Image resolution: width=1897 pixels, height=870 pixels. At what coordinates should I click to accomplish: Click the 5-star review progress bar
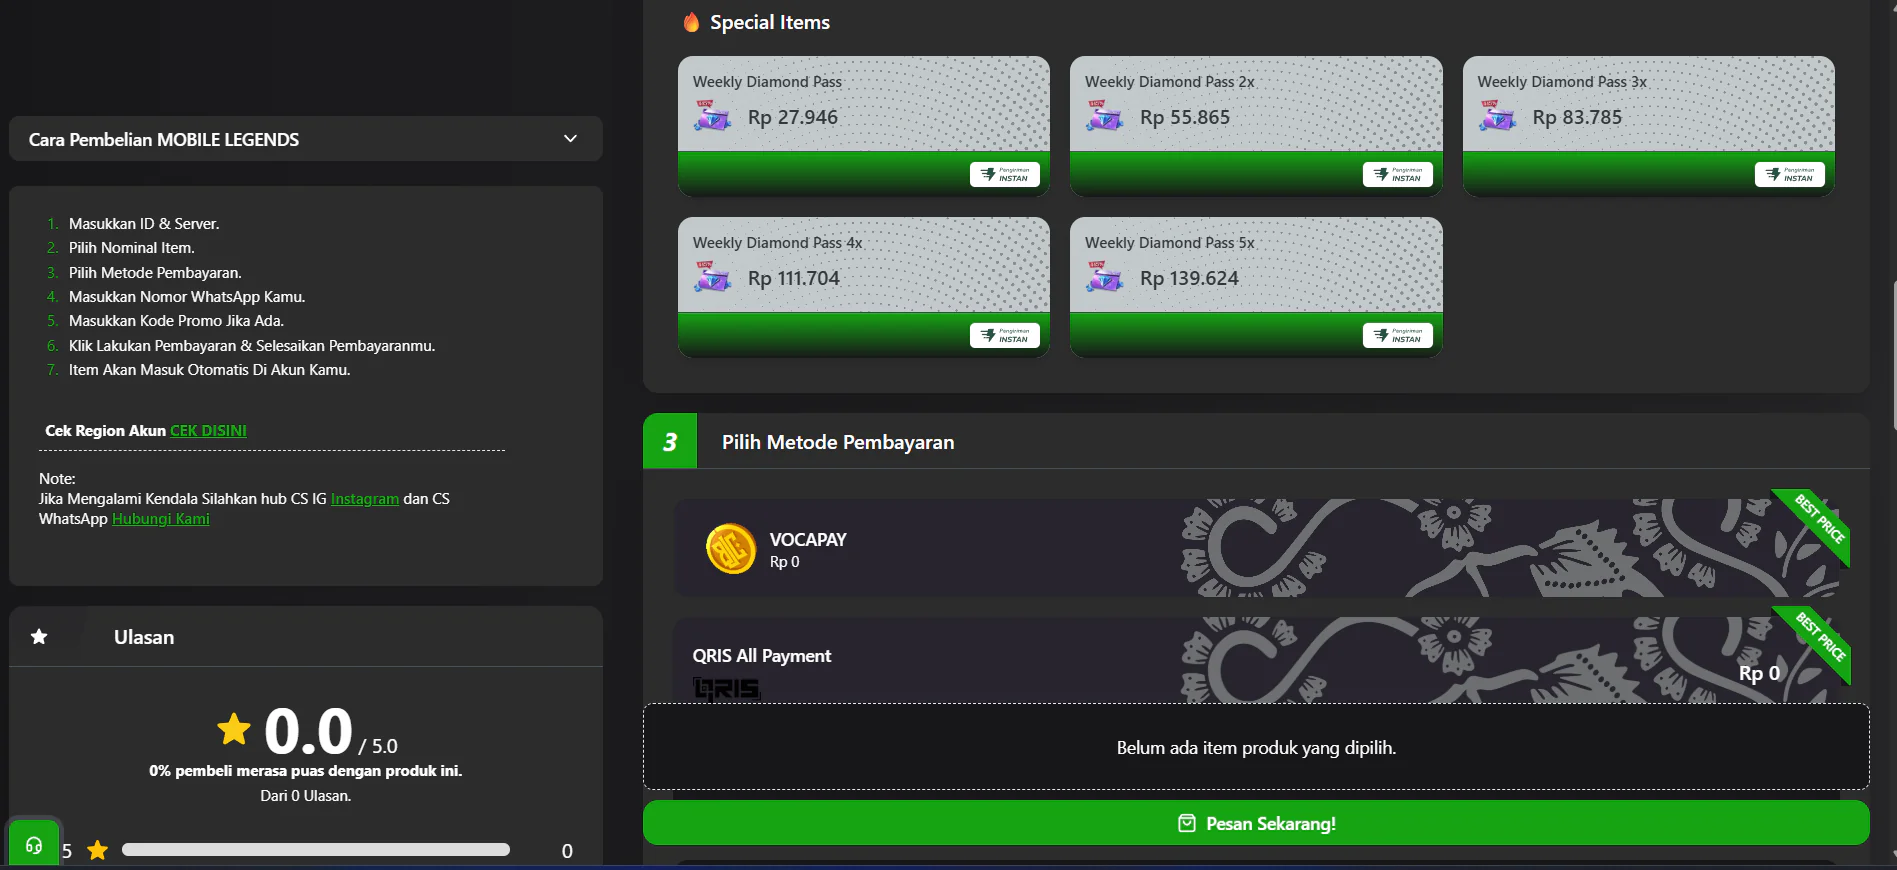(x=316, y=850)
